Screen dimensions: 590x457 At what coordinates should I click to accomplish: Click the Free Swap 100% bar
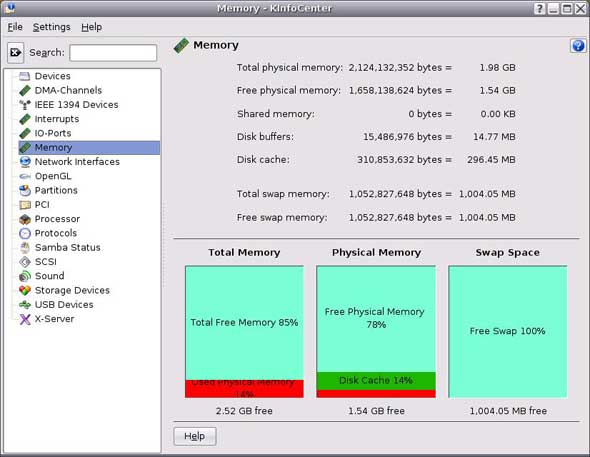click(508, 331)
